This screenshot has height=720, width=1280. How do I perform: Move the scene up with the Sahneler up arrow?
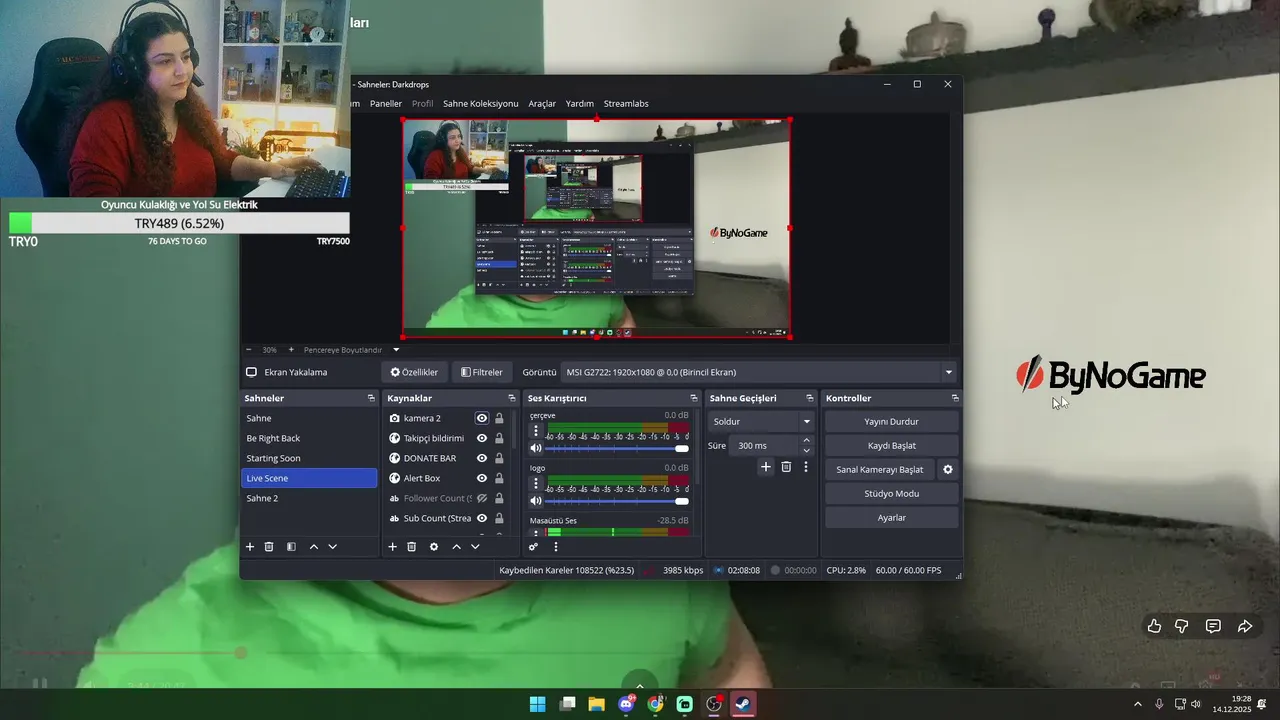click(x=314, y=547)
